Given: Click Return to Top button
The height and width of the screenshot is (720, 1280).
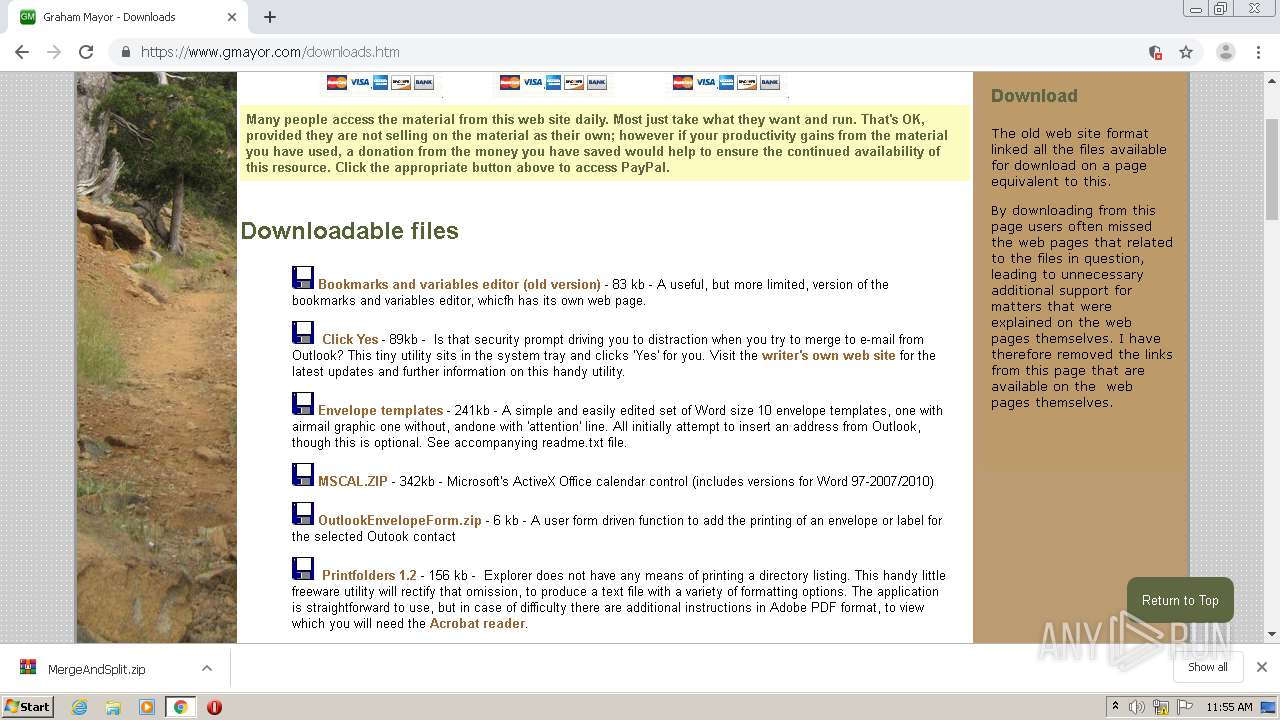Looking at the screenshot, I should point(1180,600).
